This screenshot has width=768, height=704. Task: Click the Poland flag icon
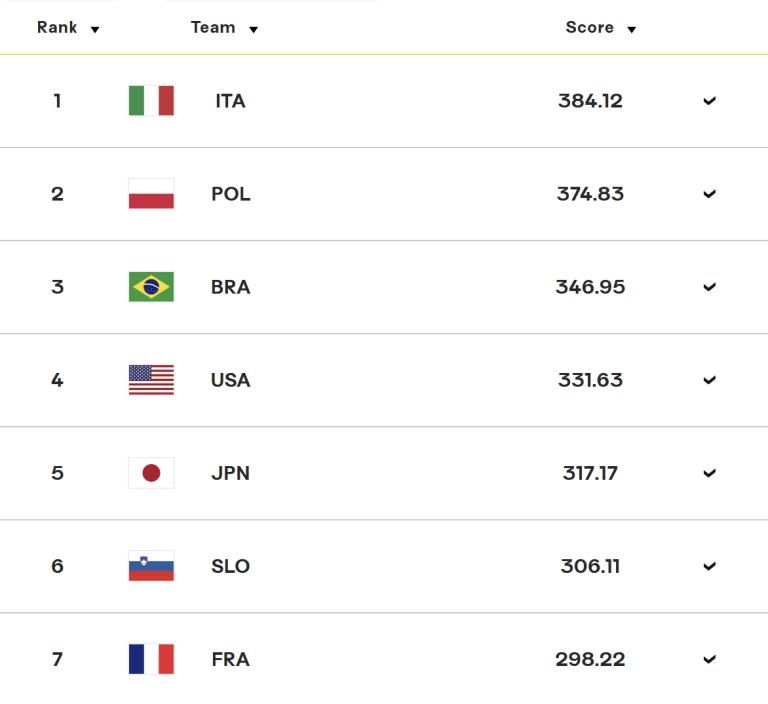click(x=151, y=194)
